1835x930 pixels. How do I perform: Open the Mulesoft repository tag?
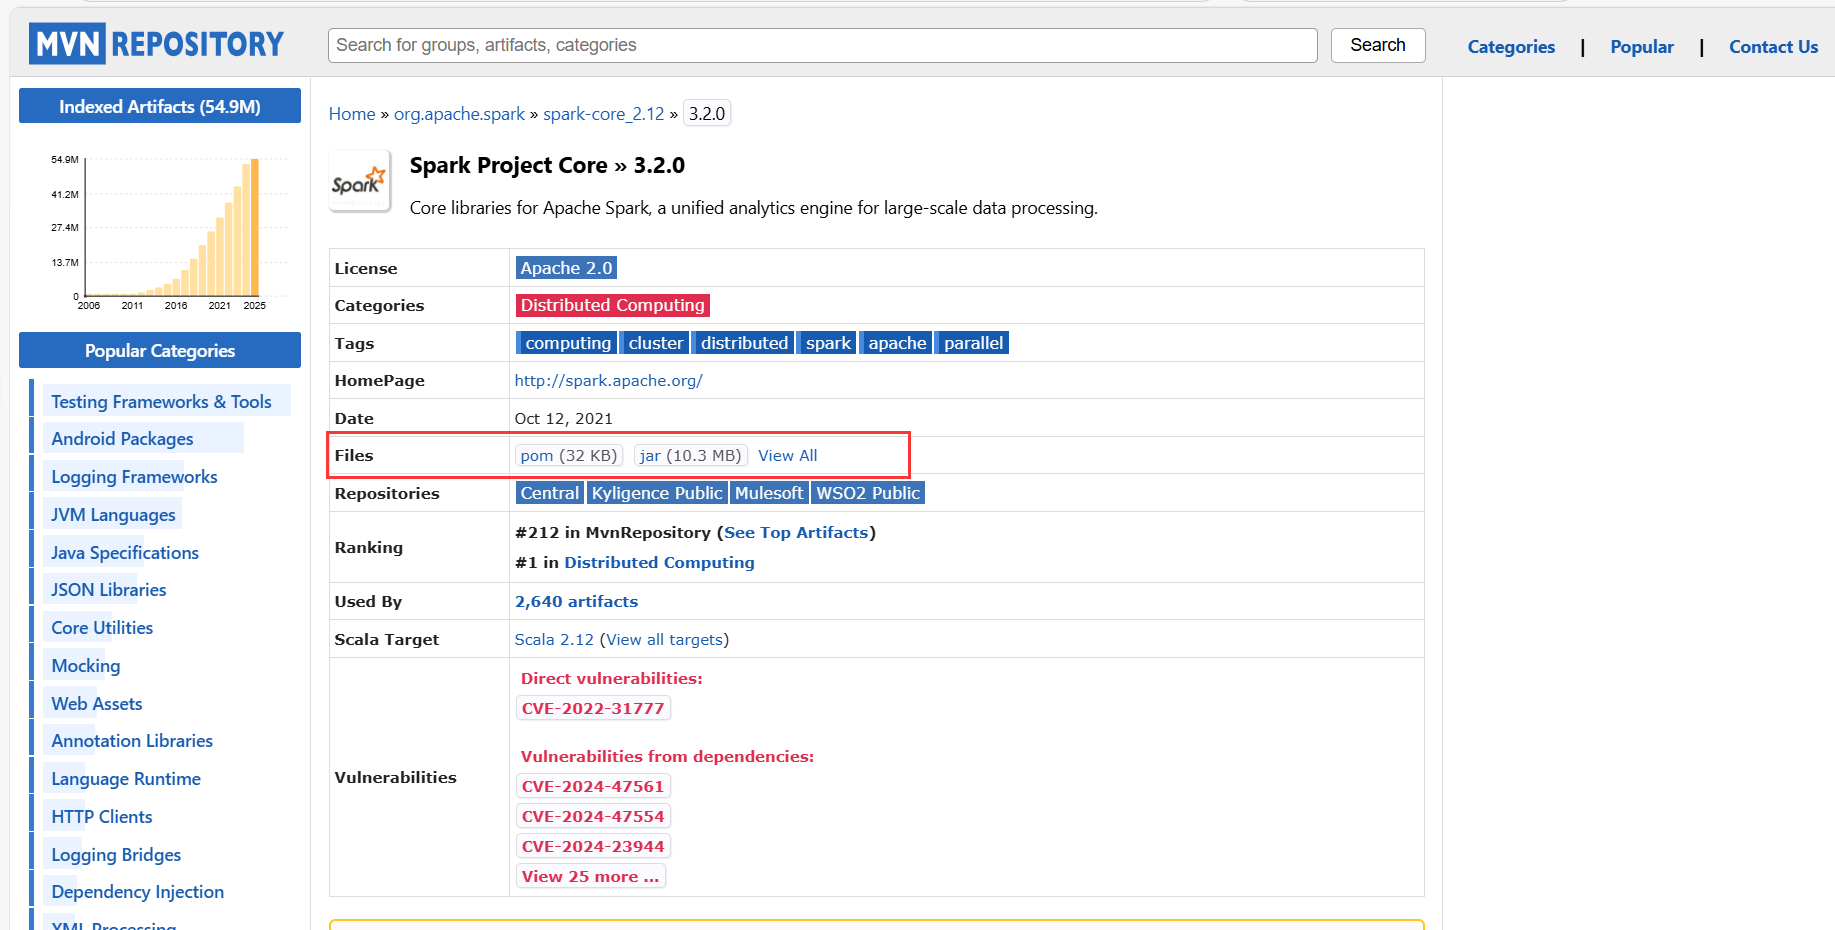pyautogui.click(x=769, y=493)
